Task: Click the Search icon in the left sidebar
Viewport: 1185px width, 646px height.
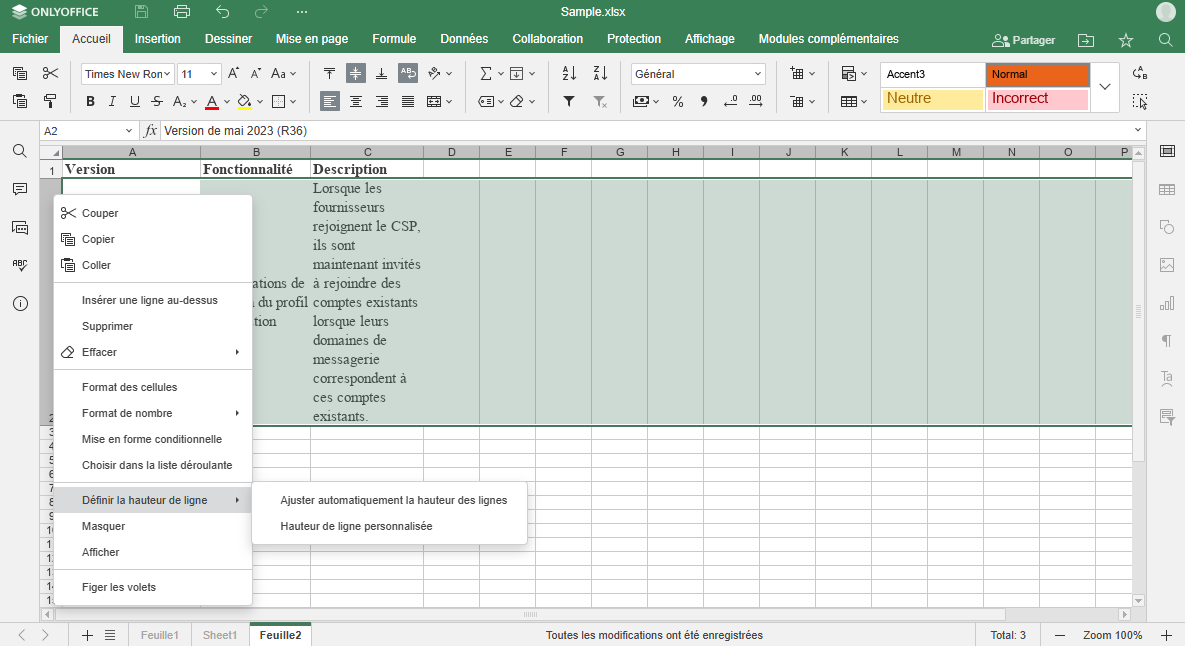Action: coord(19,152)
